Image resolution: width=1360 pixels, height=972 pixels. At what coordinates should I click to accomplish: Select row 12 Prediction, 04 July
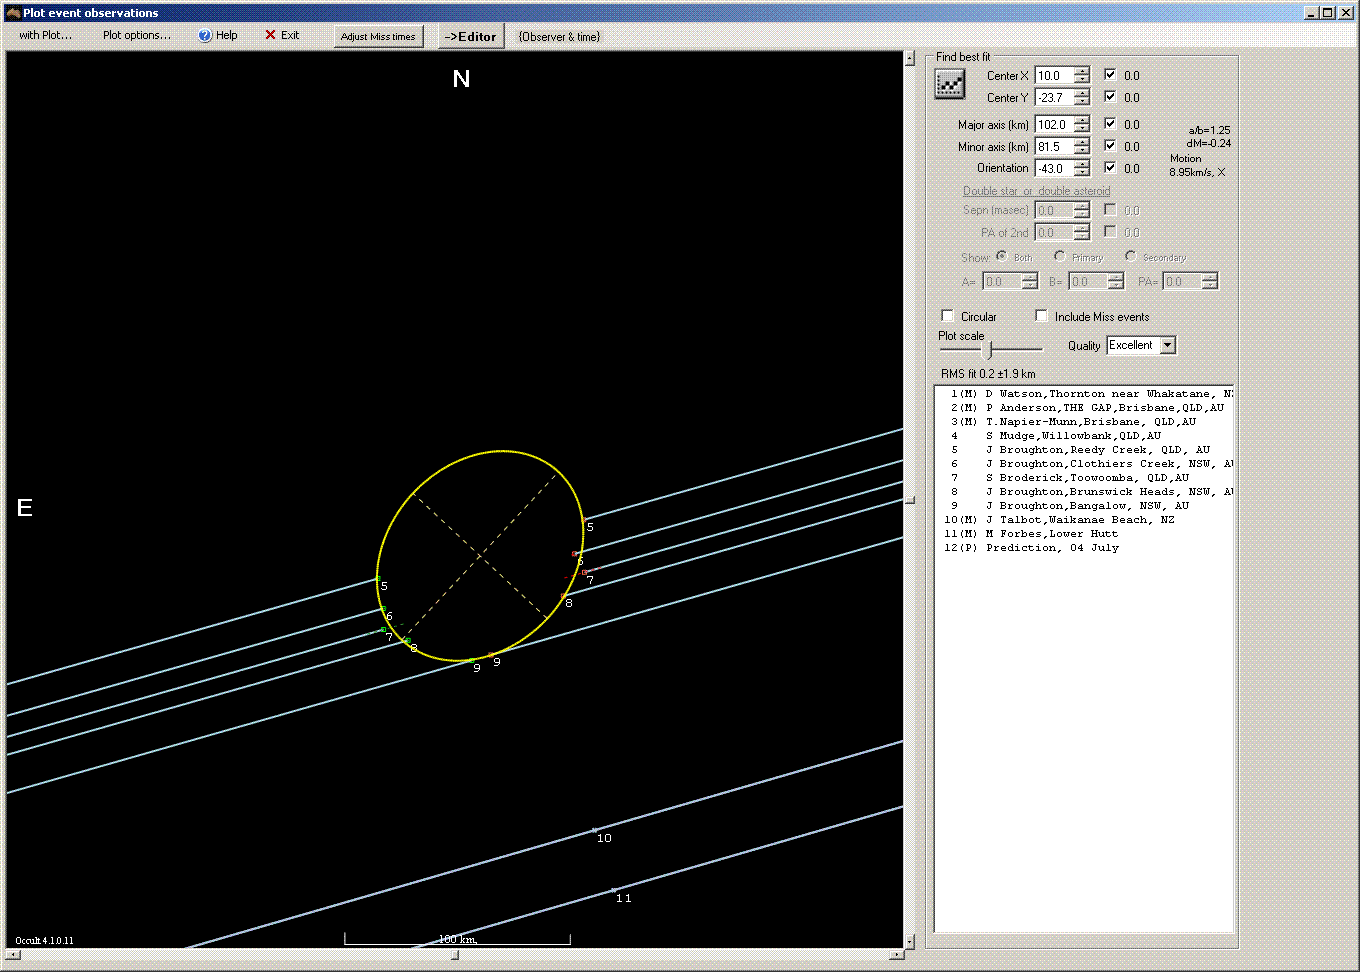(x=1084, y=548)
